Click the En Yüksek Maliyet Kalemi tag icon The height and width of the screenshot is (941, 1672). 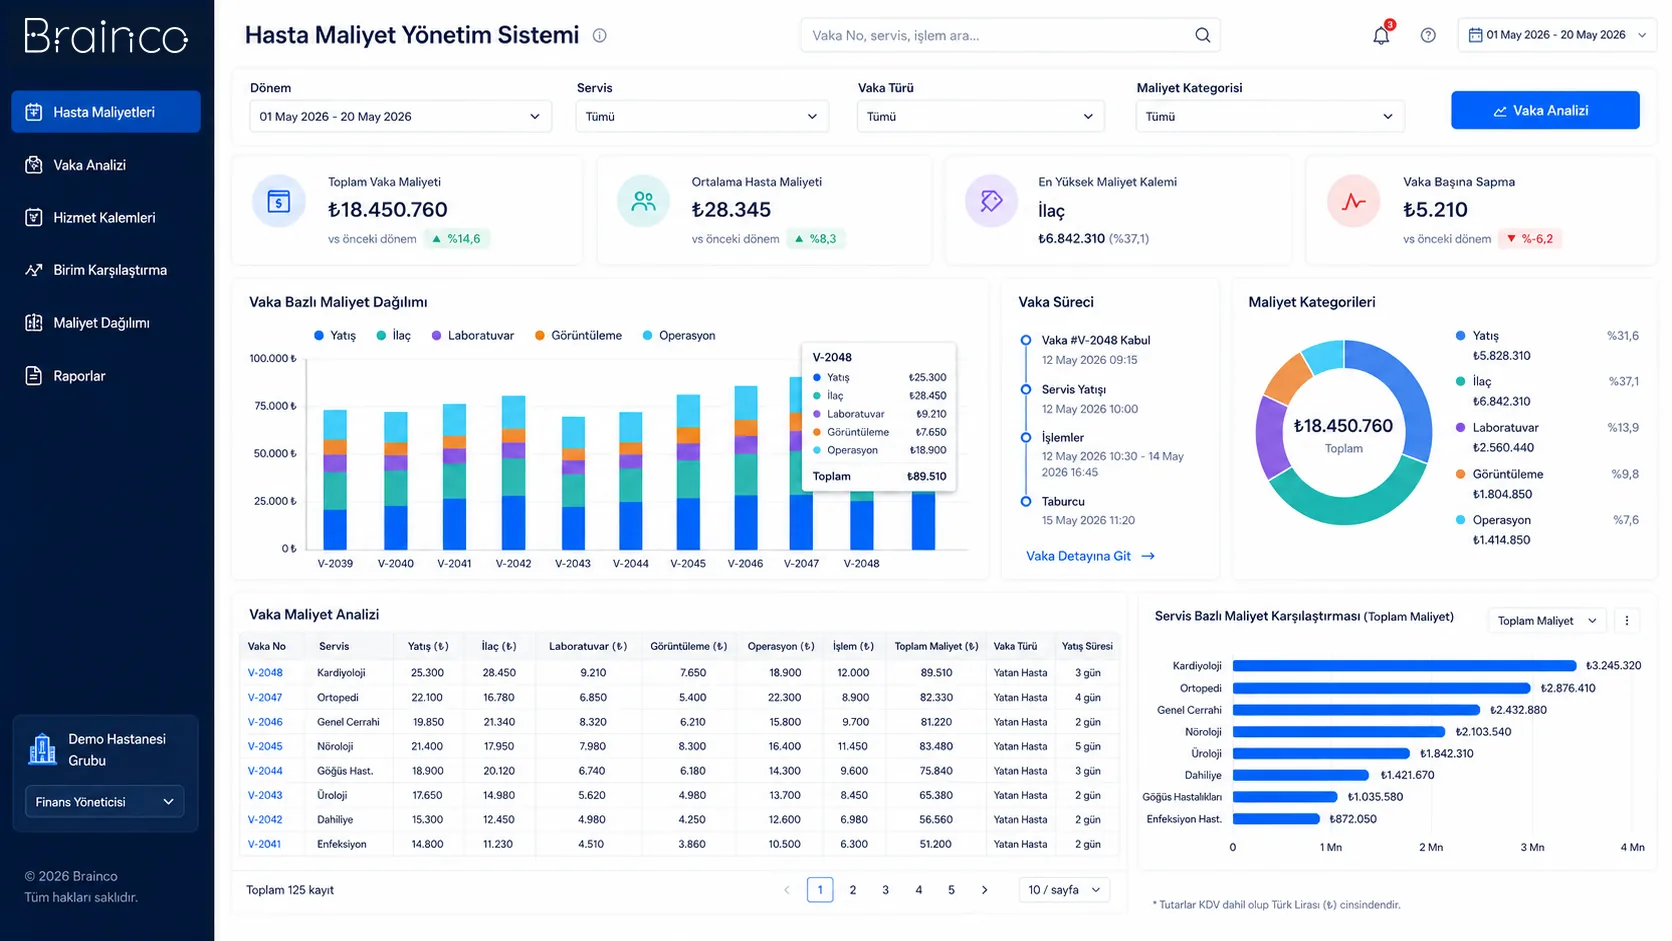991,202
